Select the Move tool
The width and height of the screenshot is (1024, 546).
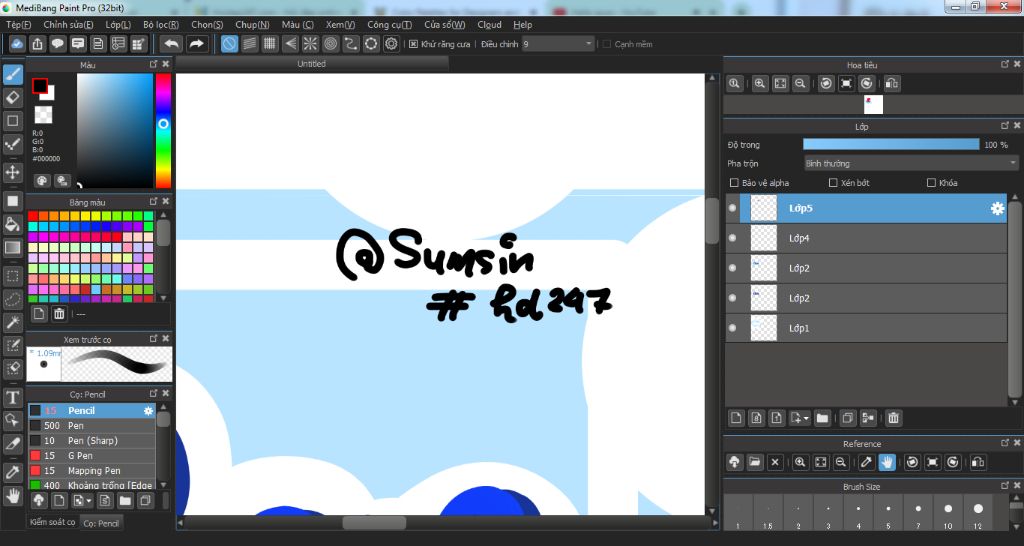click(x=12, y=172)
